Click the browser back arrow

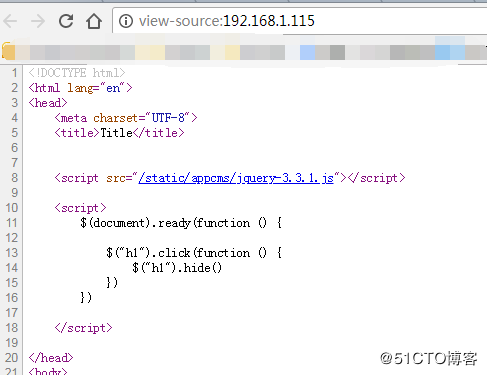coord(10,21)
